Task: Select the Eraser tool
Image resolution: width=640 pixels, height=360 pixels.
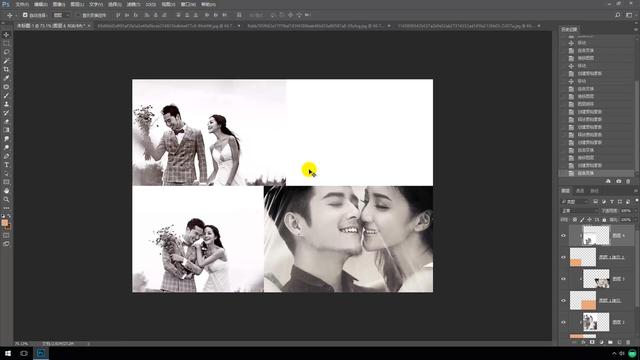Action: coord(6,122)
